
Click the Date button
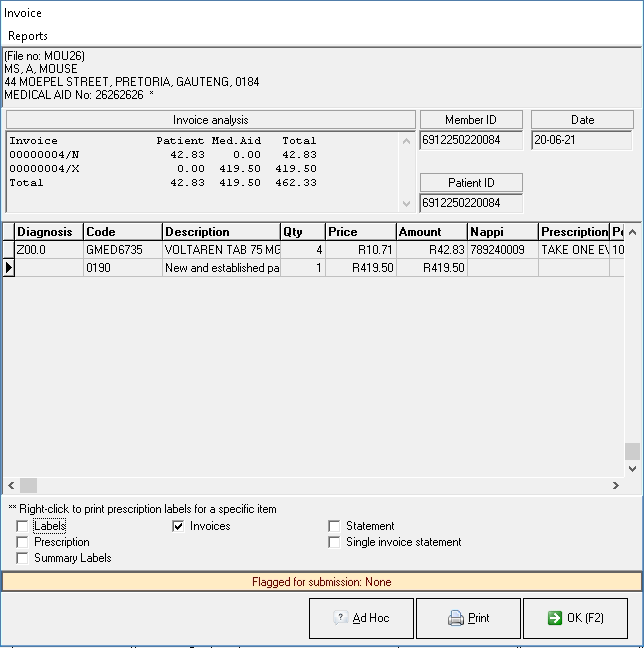click(x=582, y=120)
